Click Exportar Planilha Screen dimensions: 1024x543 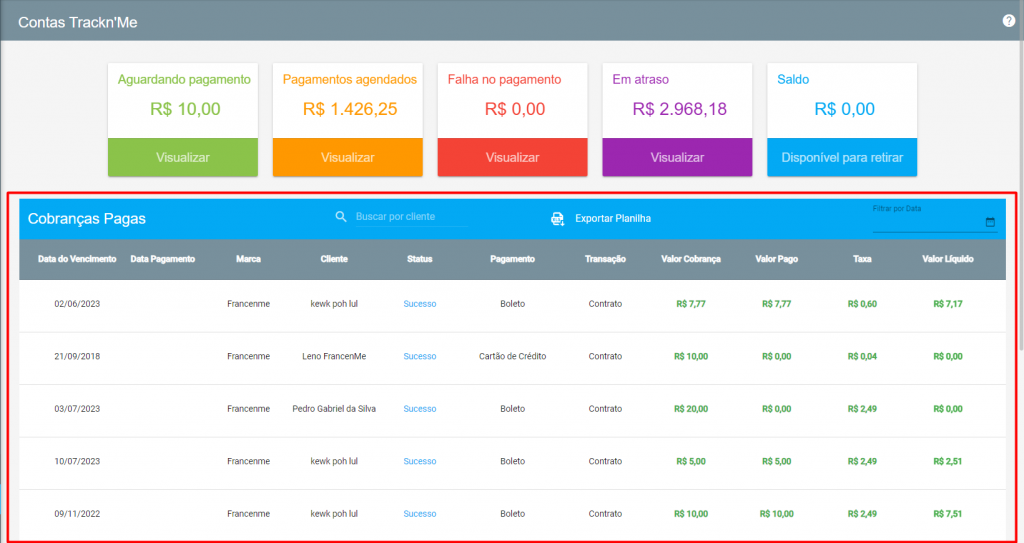click(613, 218)
